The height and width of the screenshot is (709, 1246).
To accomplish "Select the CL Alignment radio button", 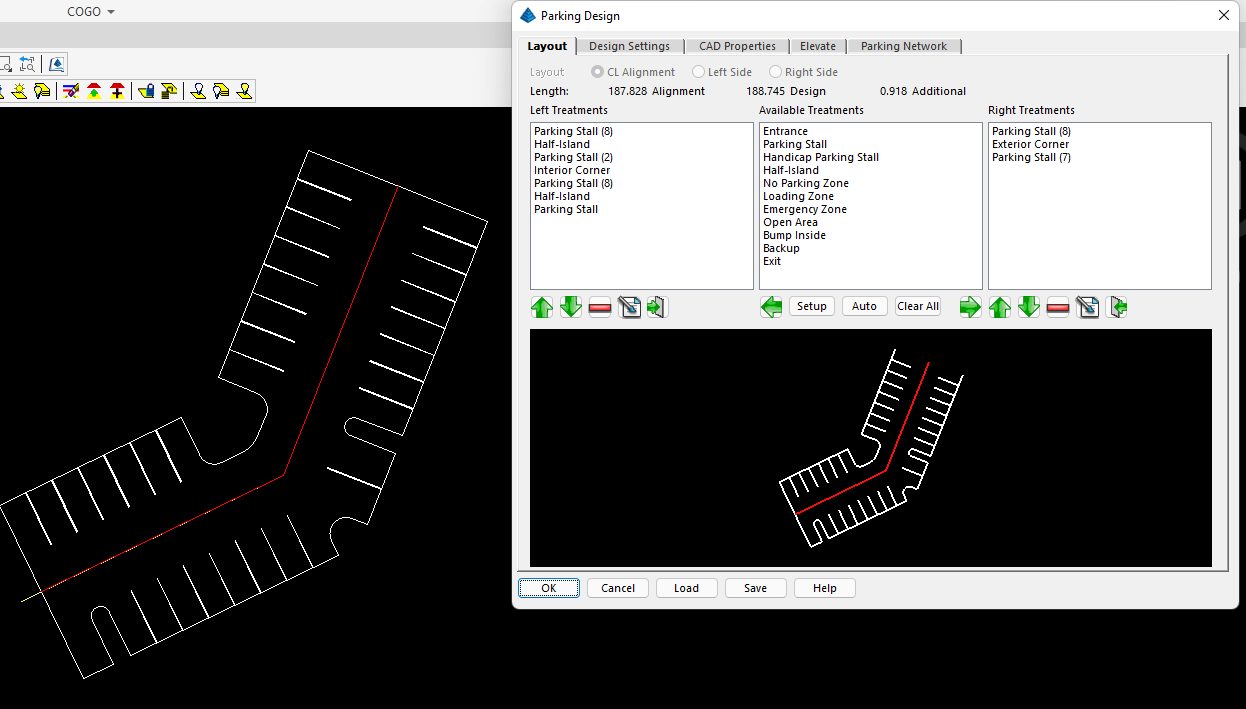I will [598, 72].
